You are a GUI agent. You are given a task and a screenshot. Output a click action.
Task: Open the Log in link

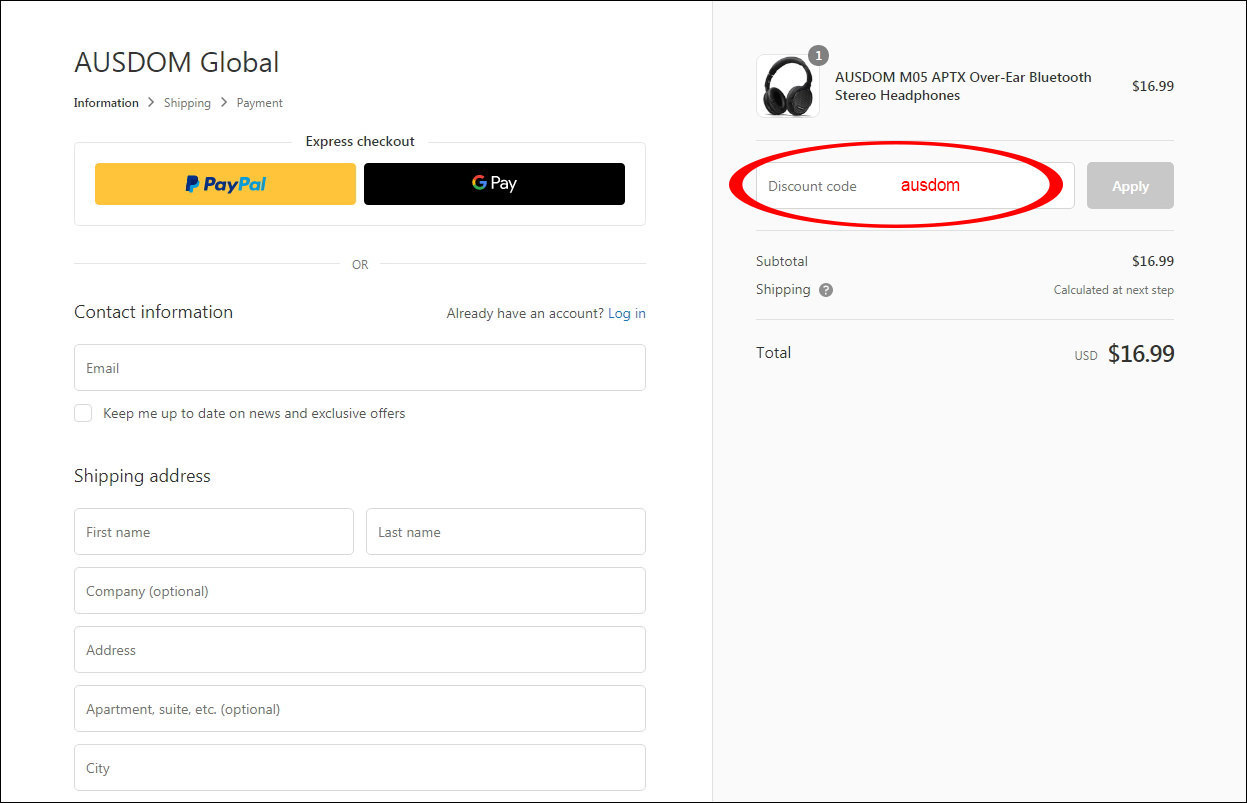tap(627, 313)
